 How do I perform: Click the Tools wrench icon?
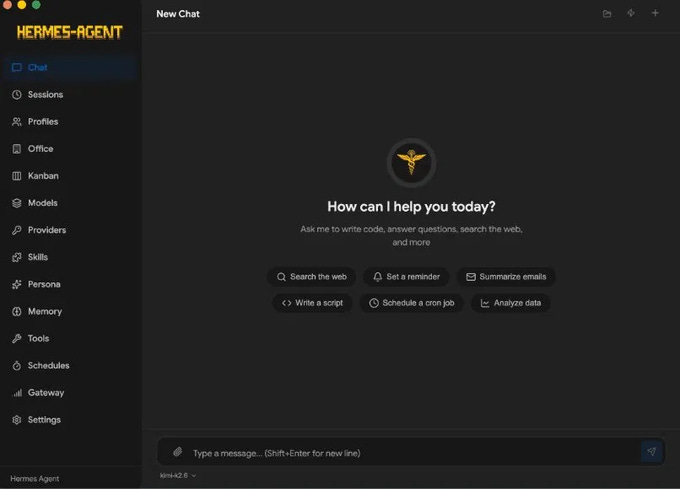click(16, 339)
